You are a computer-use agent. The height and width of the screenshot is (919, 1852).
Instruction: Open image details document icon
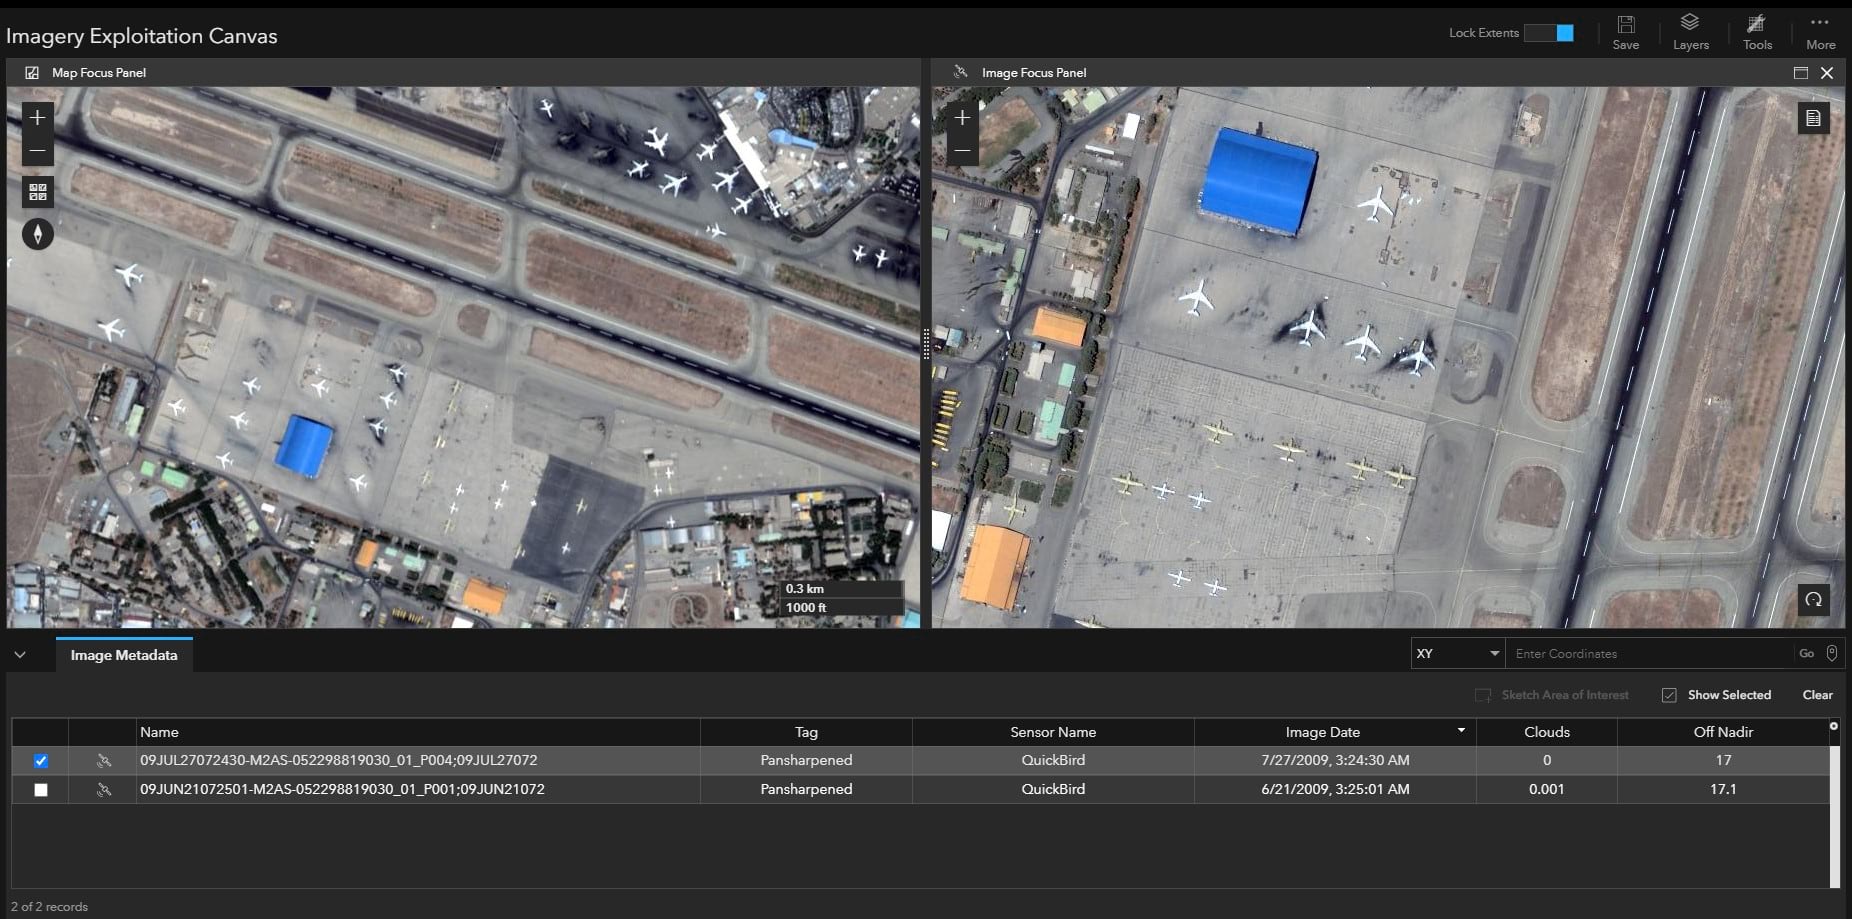(1813, 119)
